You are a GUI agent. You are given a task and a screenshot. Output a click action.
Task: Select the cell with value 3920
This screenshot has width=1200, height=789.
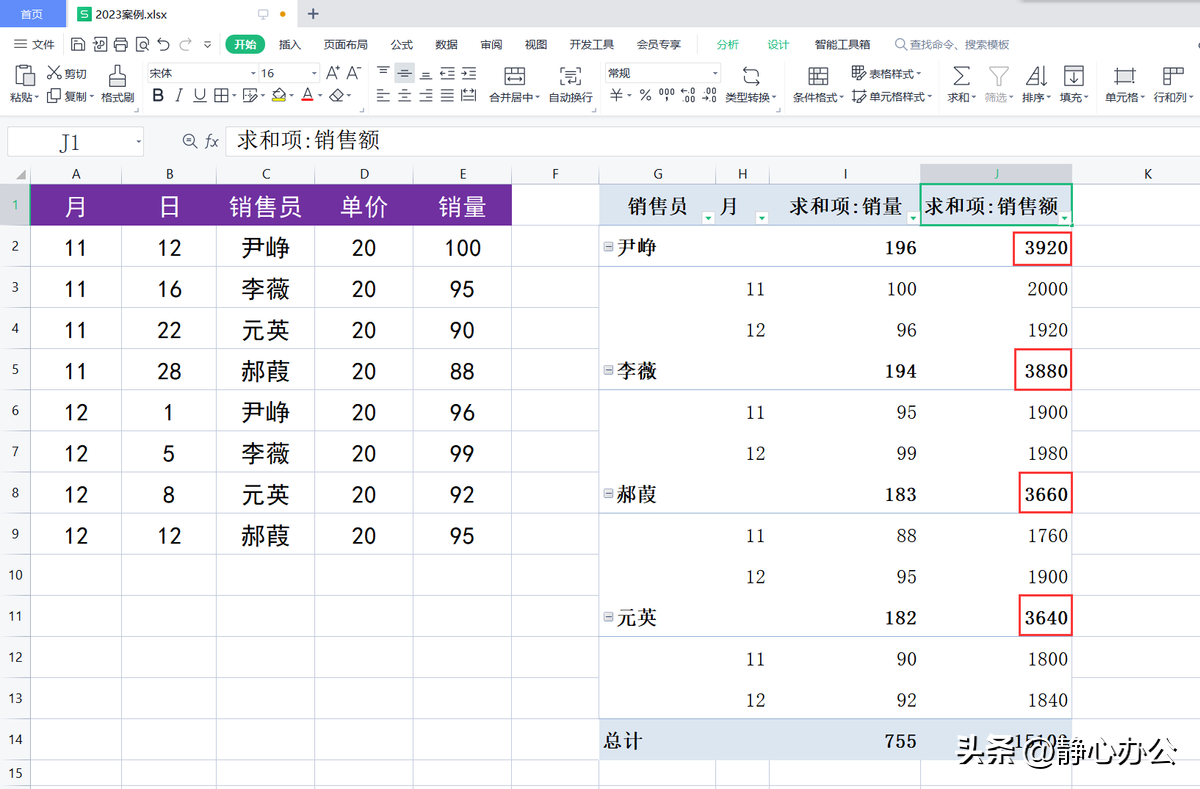point(996,247)
